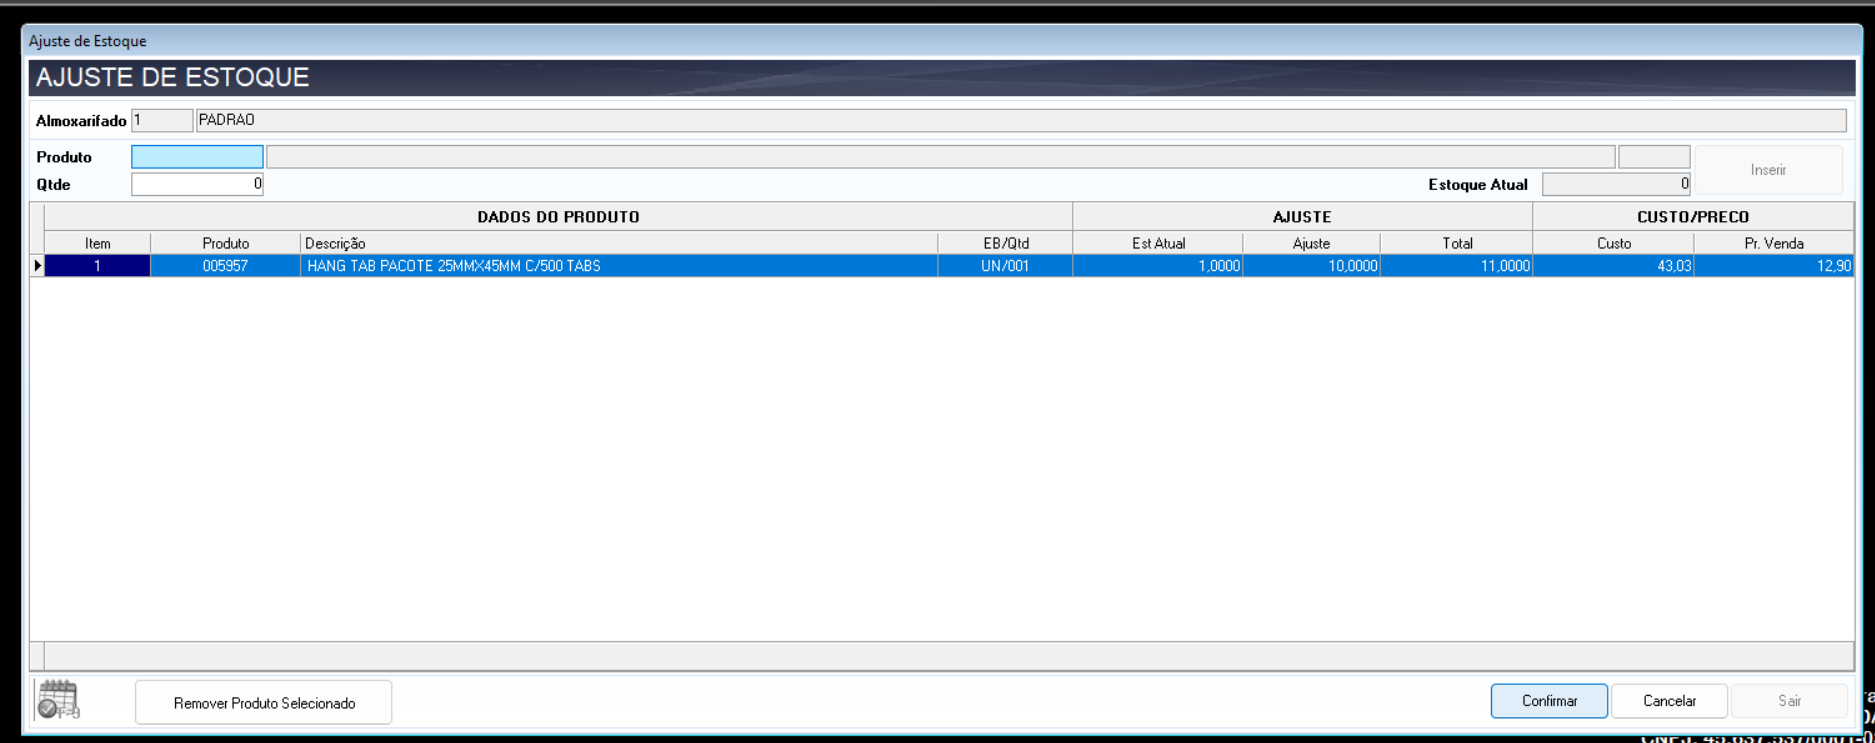1875x743 pixels.
Task: Click the PADRAO warehouse name field
Action: coord(1020,120)
